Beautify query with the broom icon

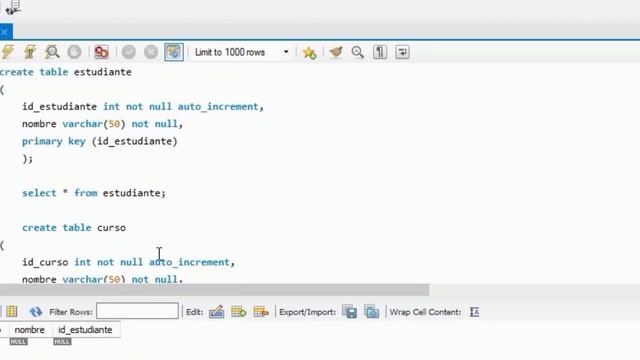(x=336, y=52)
